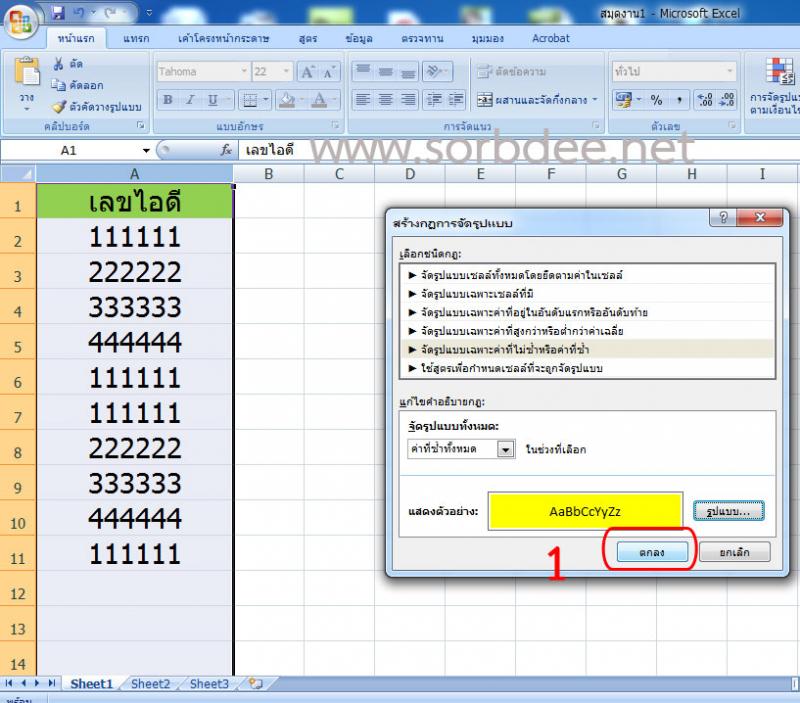Click the Merge and Center icon
Viewport: 800px width, 703px height.
(487, 99)
